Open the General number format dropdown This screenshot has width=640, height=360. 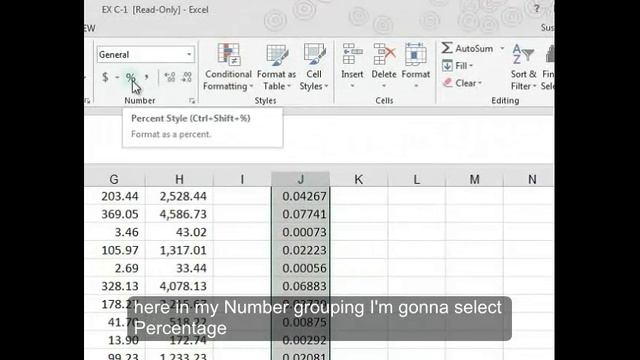189,54
